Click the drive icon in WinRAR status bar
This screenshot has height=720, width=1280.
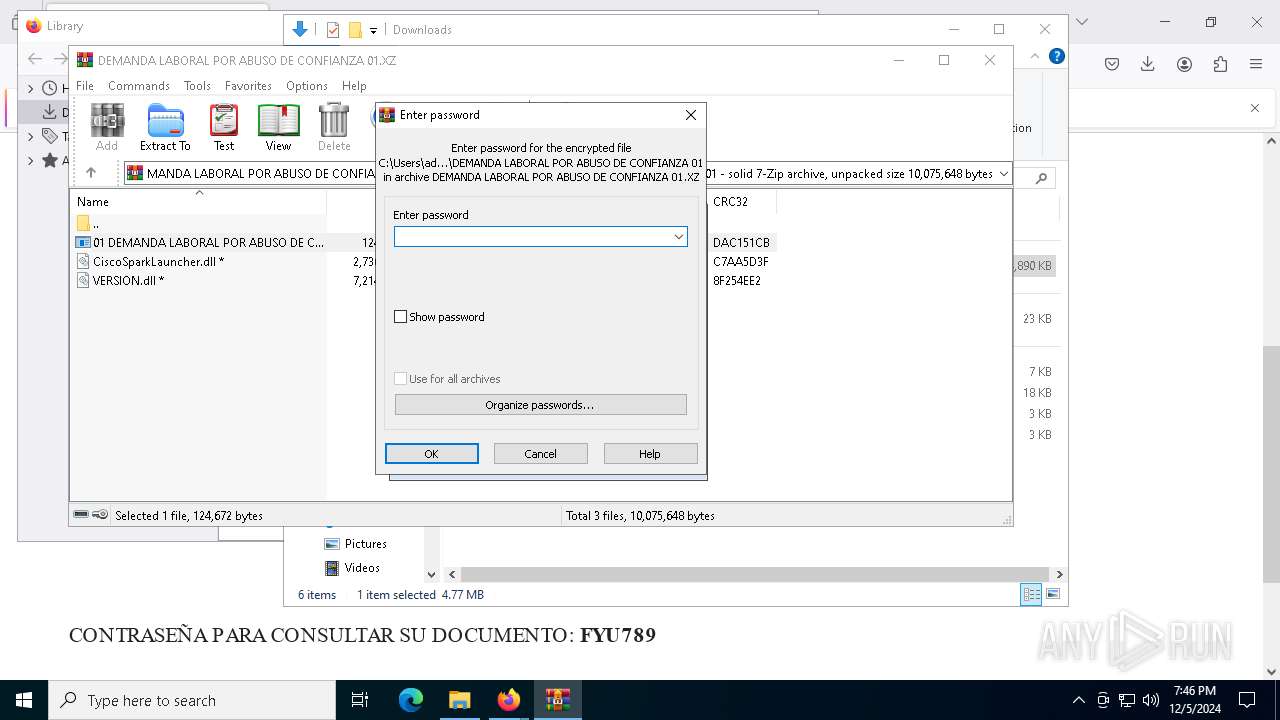coord(81,515)
